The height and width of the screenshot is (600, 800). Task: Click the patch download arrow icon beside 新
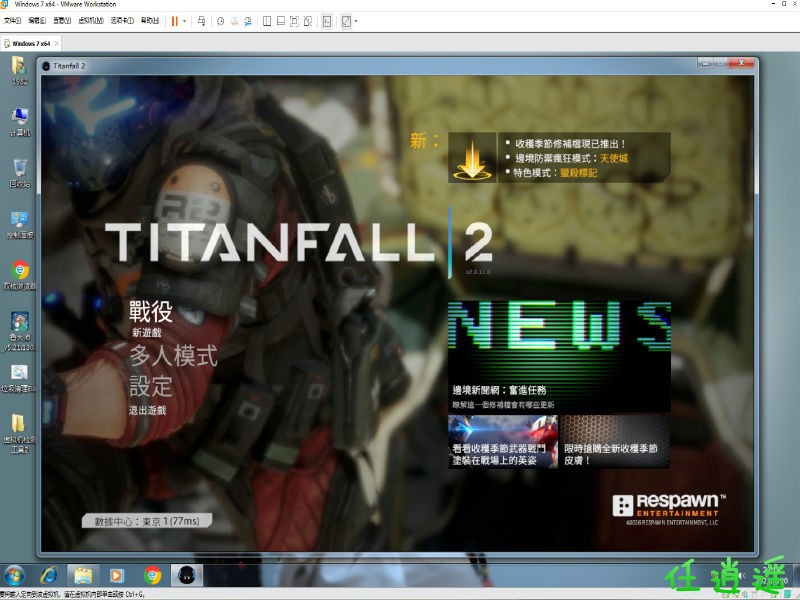472,158
